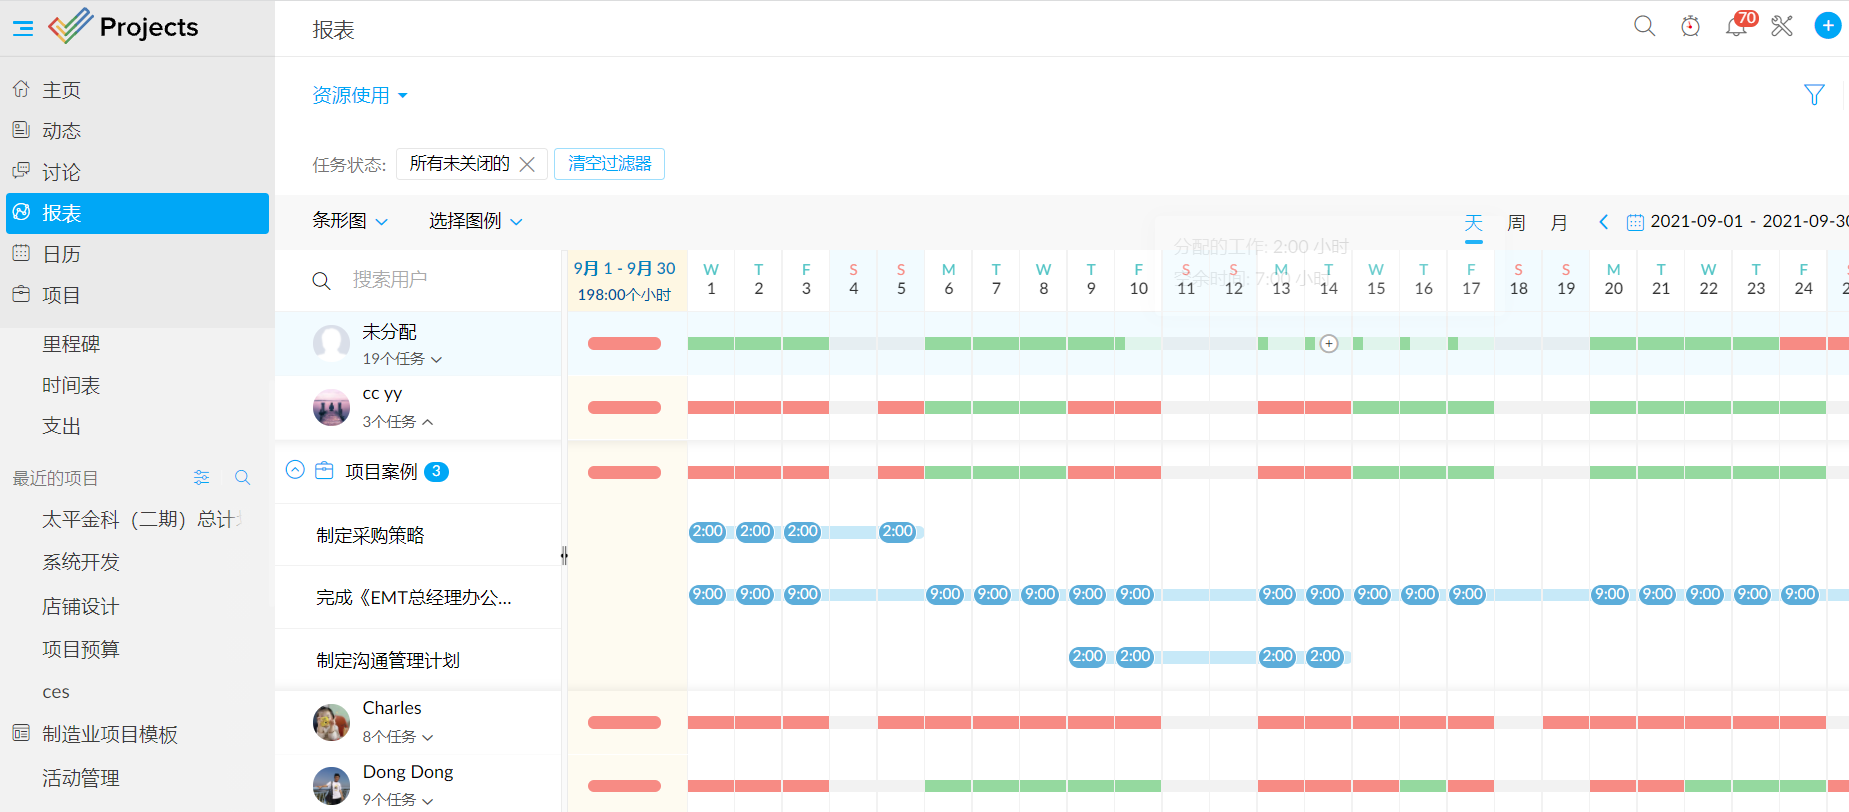The height and width of the screenshot is (812, 1849).
Task: Click the recent projects settings sliders icon
Action: click(202, 478)
